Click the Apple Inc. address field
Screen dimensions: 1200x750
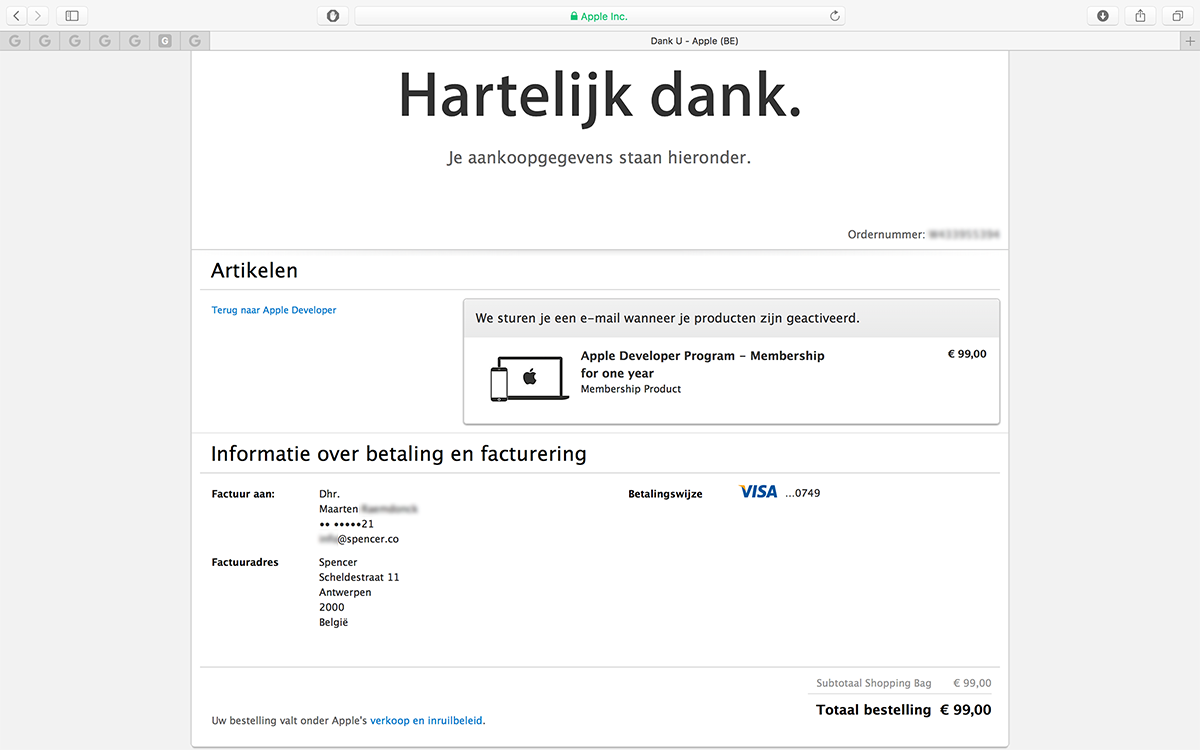click(600, 16)
